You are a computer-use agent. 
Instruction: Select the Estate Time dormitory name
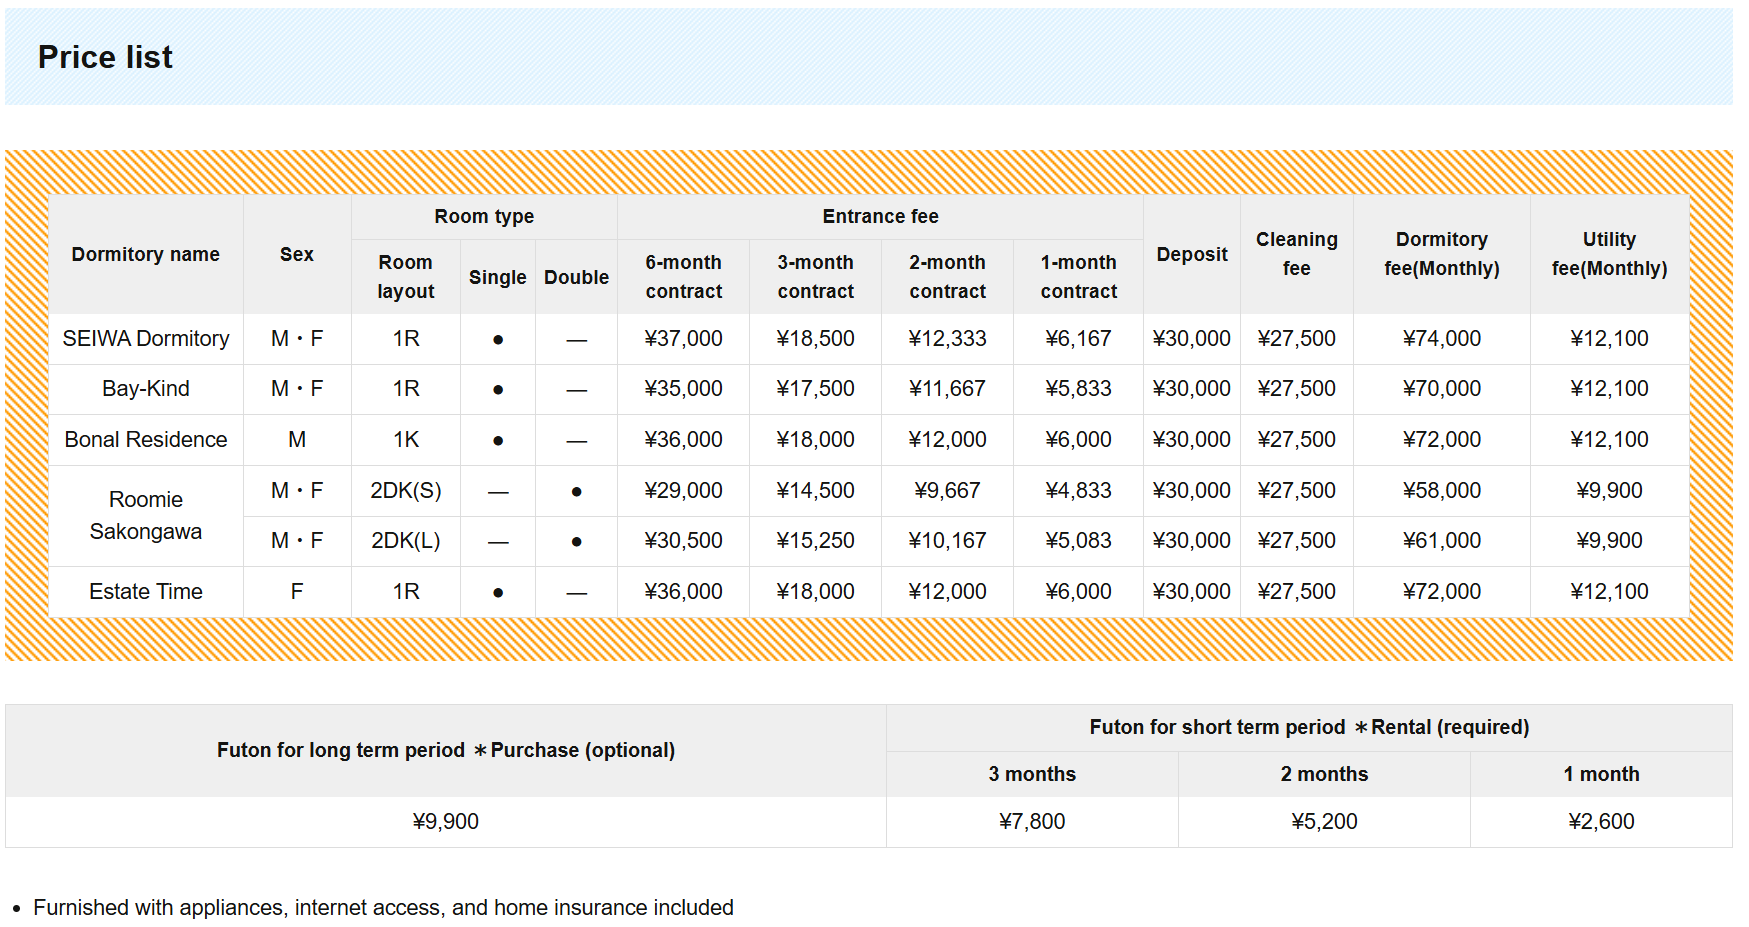click(146, 592)
